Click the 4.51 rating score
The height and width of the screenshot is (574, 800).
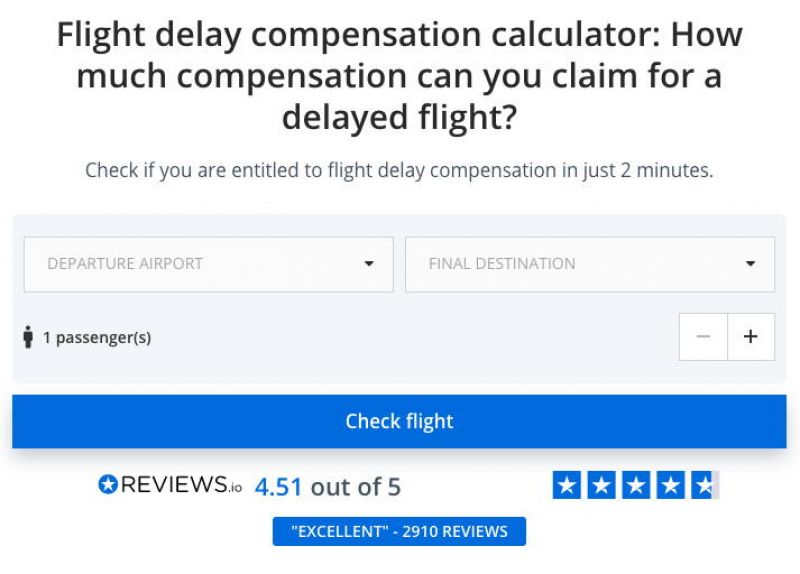tap(279, 487)
